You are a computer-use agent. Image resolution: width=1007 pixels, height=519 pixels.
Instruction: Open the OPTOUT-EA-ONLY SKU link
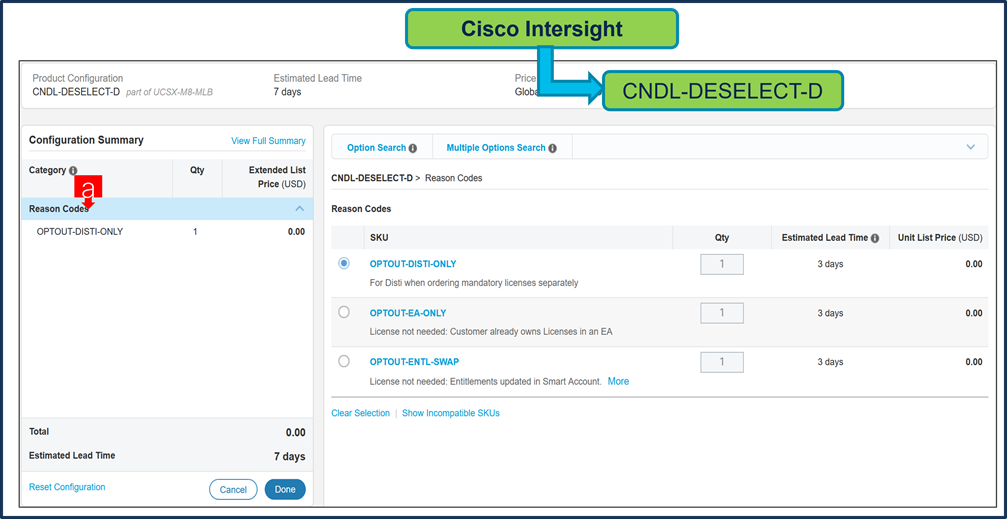click(x=408, y=313)
